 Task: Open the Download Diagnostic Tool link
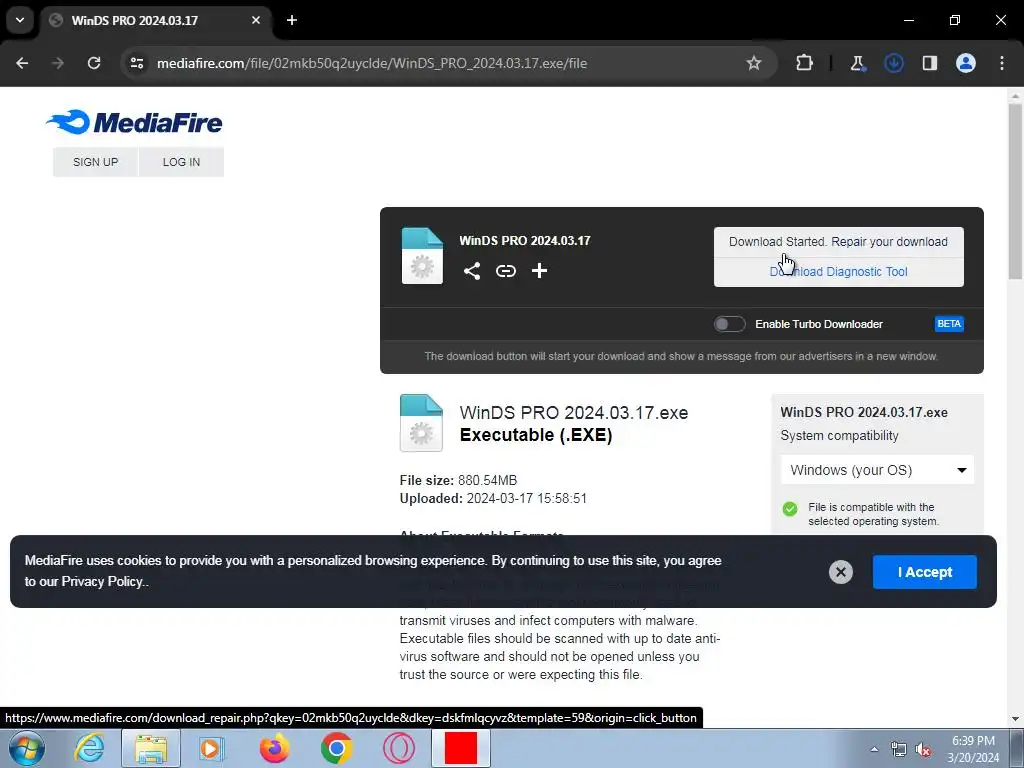click(838, 272)
